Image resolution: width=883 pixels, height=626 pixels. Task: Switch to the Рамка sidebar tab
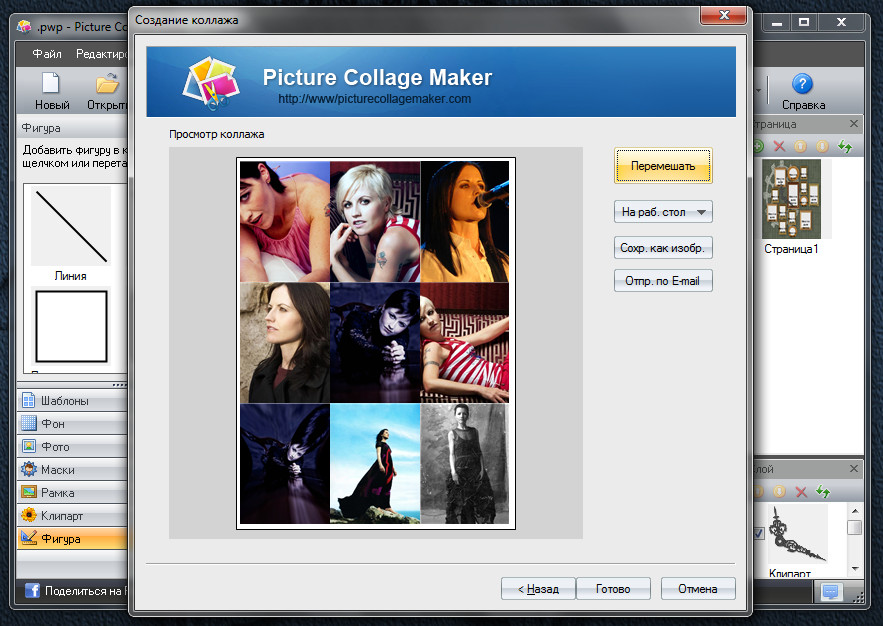[x=72, y=493]
